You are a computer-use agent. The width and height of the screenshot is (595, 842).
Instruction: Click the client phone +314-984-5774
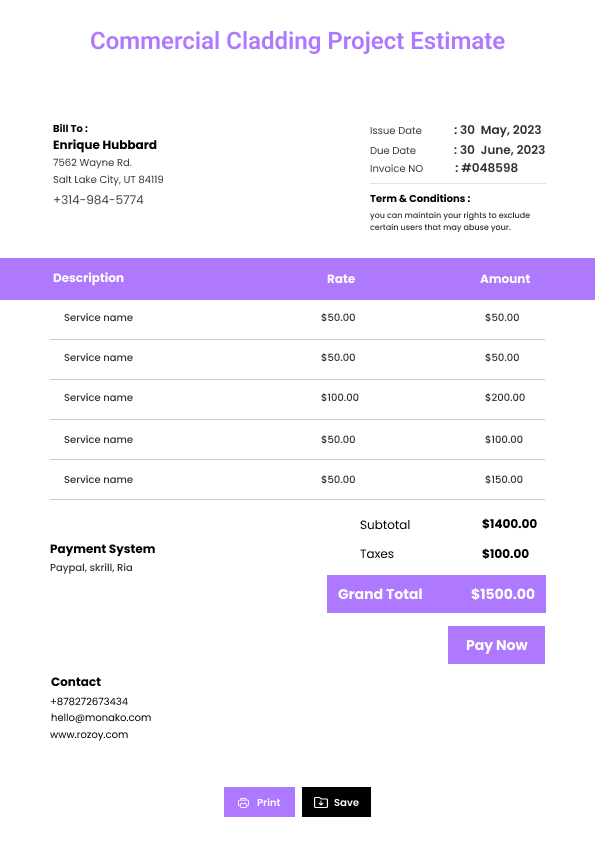point(98,200)
